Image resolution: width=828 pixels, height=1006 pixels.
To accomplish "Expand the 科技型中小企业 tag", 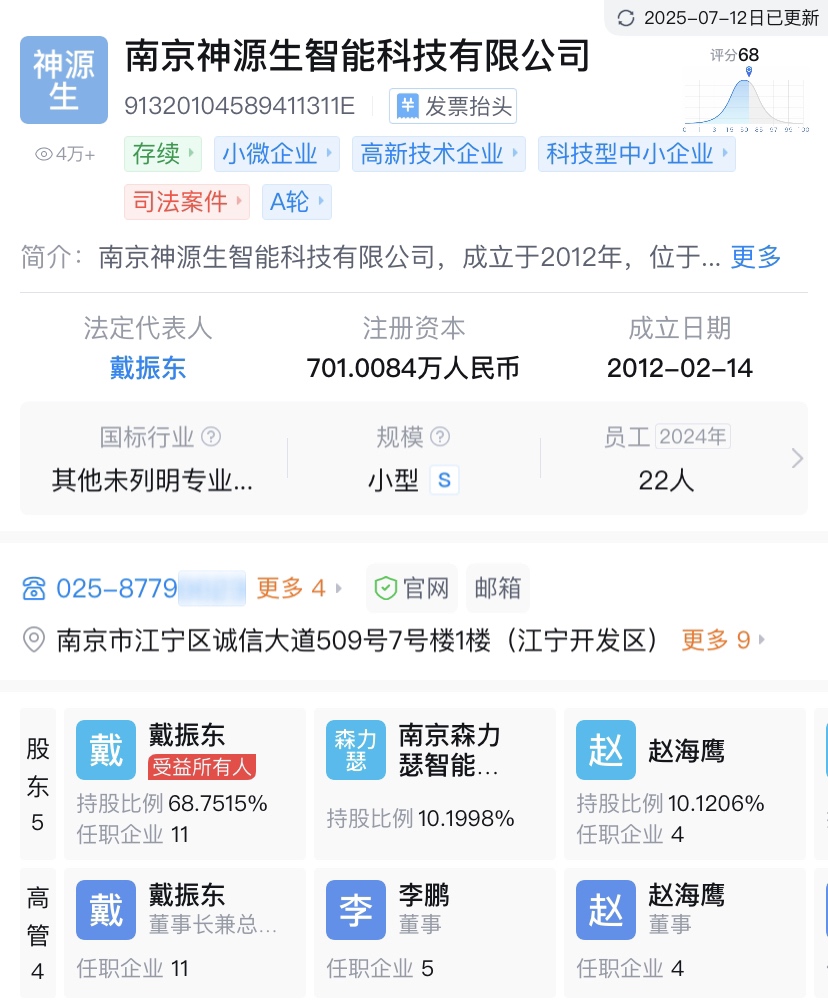I will click(x=637, y=154).
